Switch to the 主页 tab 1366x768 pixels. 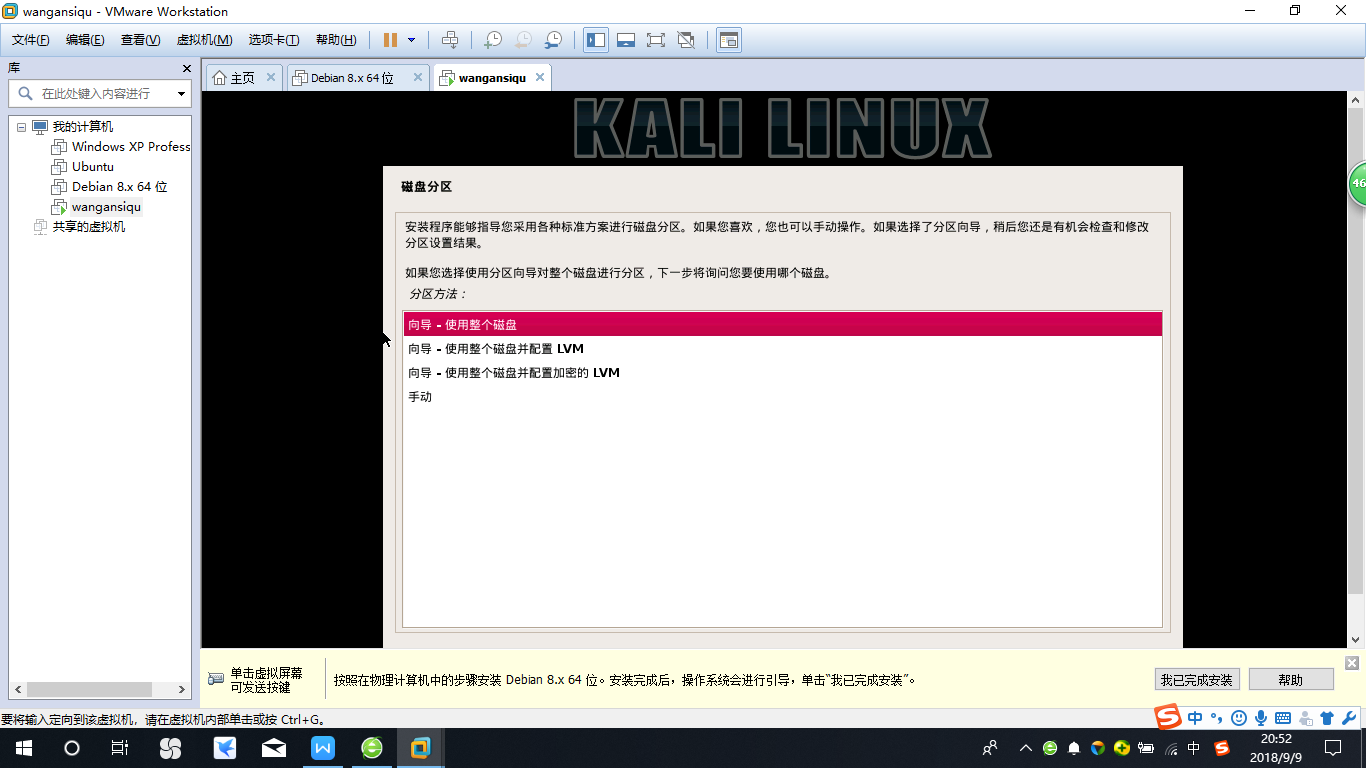(243, 78)
